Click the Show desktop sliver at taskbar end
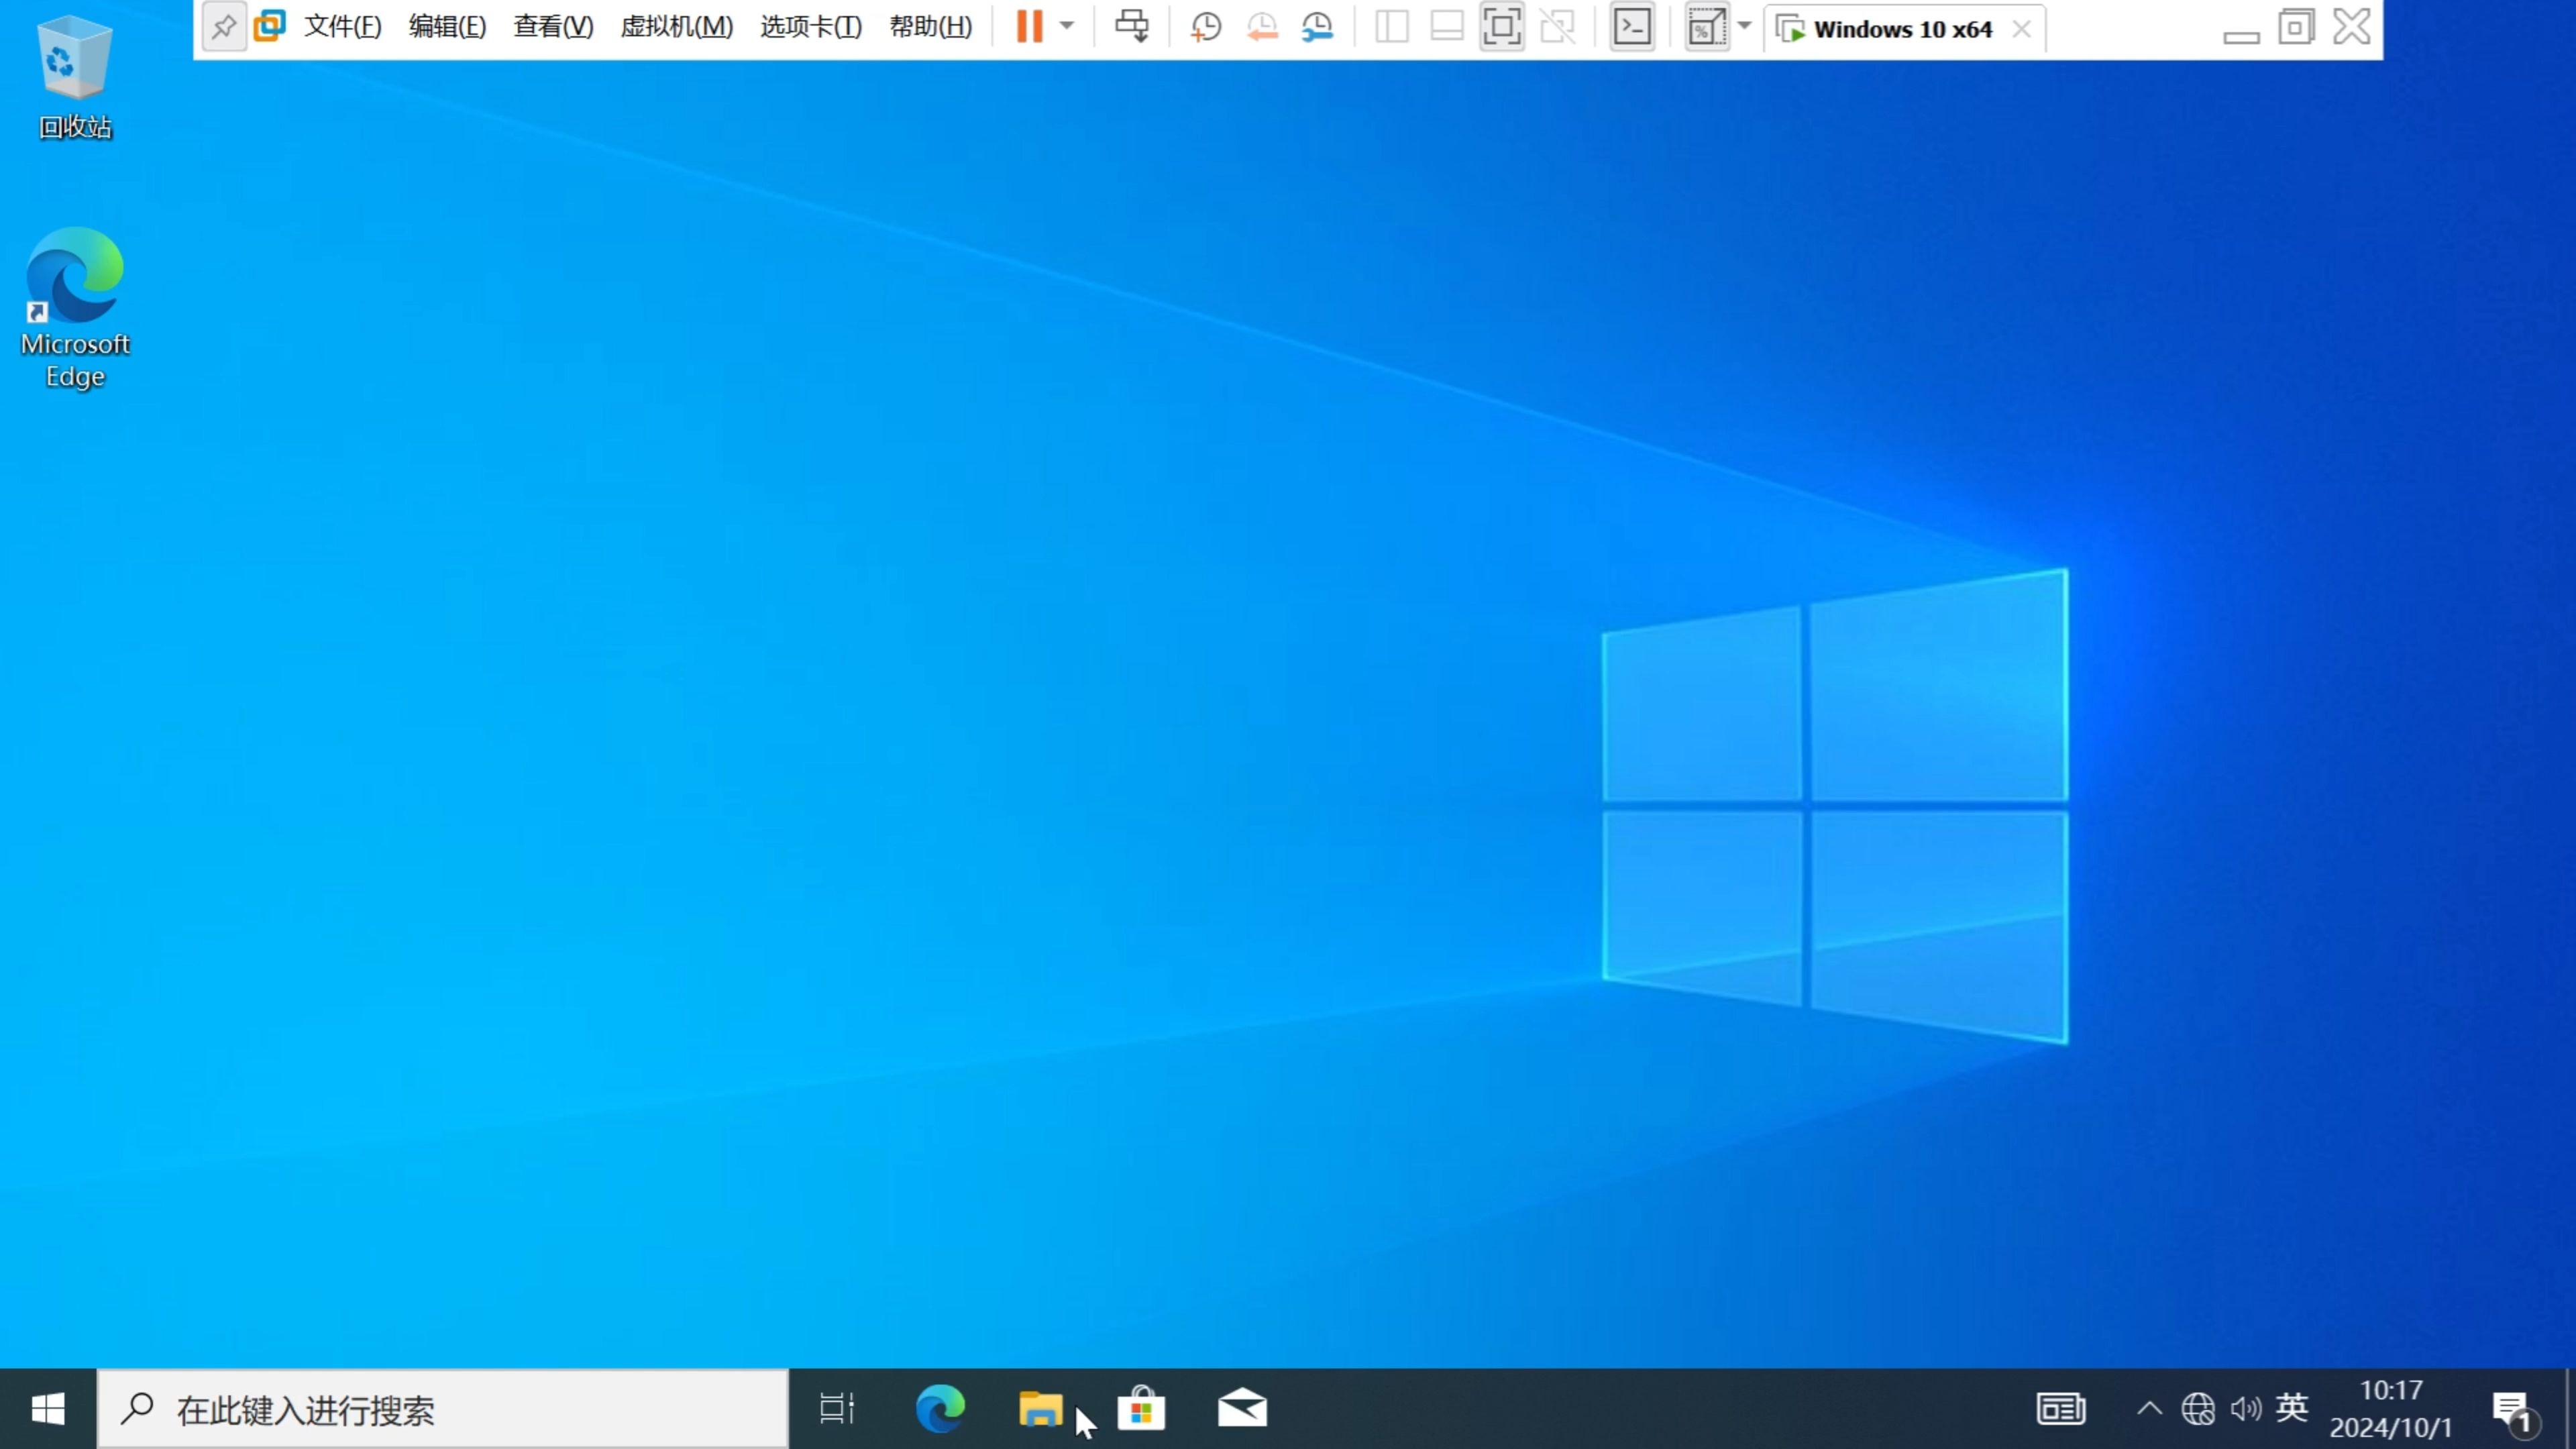The image size is (2576, 1449). pyautogui.click(x=2570, y=1409)
